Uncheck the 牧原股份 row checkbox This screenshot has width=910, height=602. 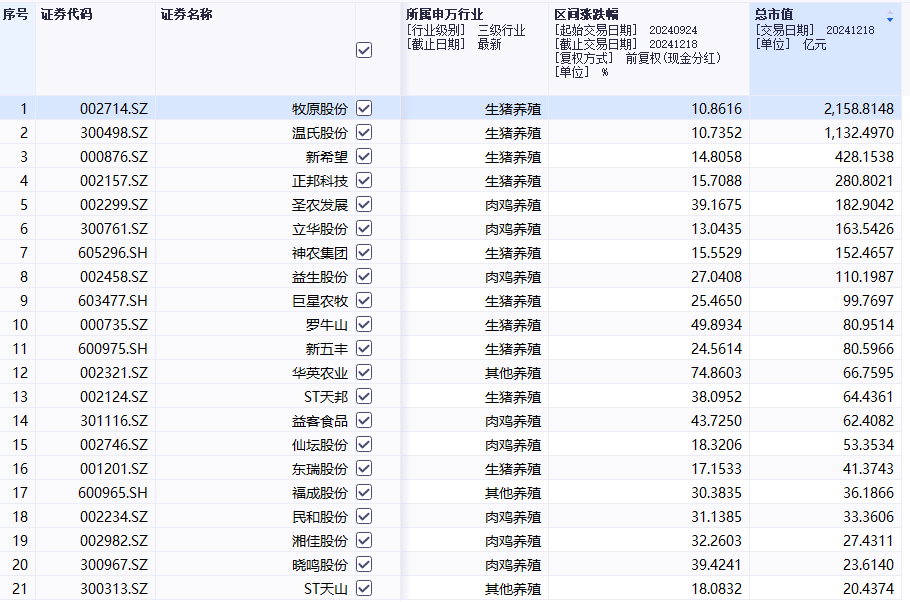pyautogui.click(x=364, y=108)
